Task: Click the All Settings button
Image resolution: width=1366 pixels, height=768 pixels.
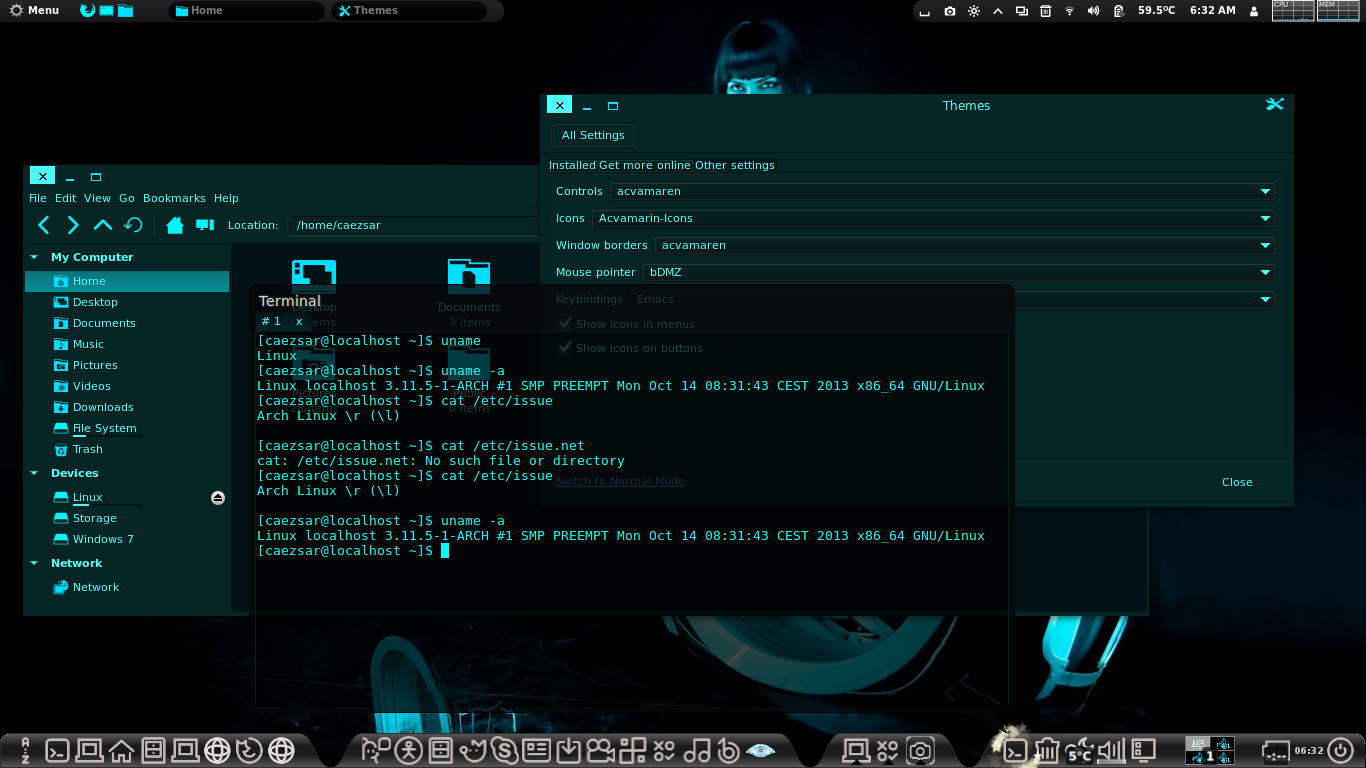Action: (x=593, y=135)
